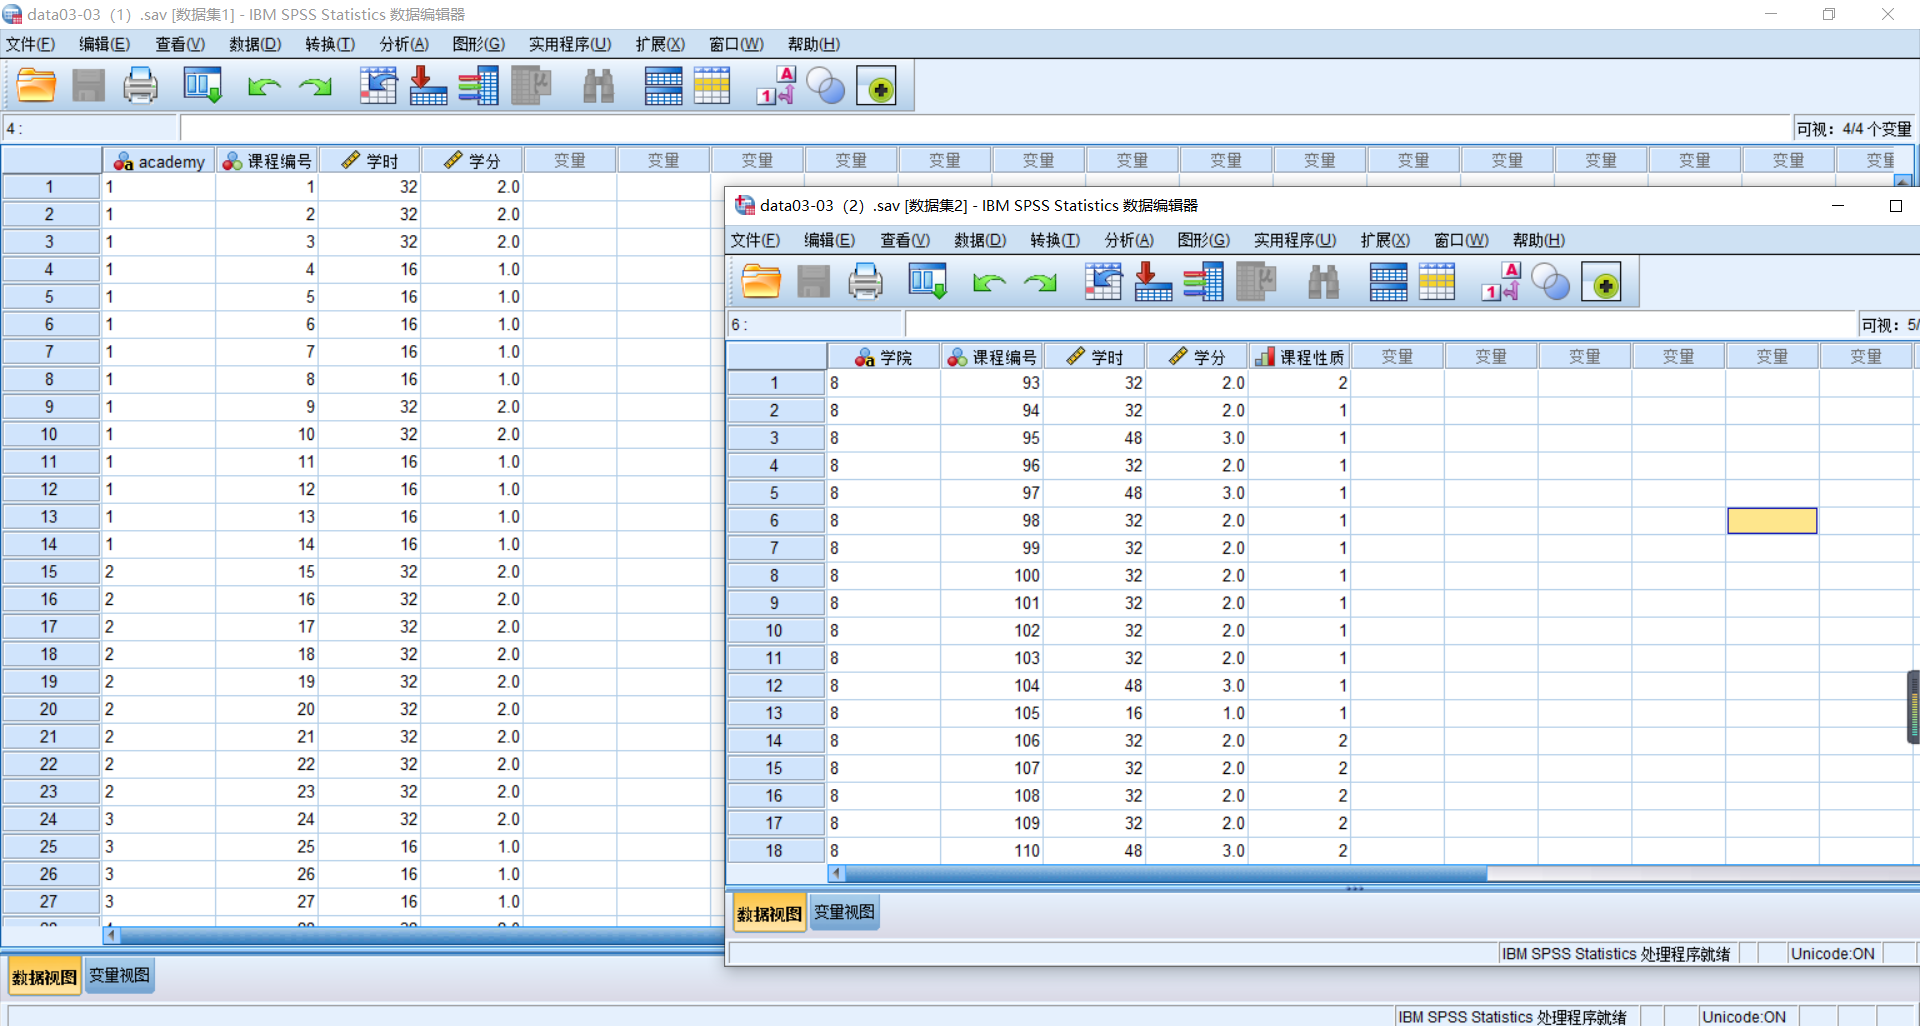Open 分析(A) menu in data03-03 (2) window

1129,240
